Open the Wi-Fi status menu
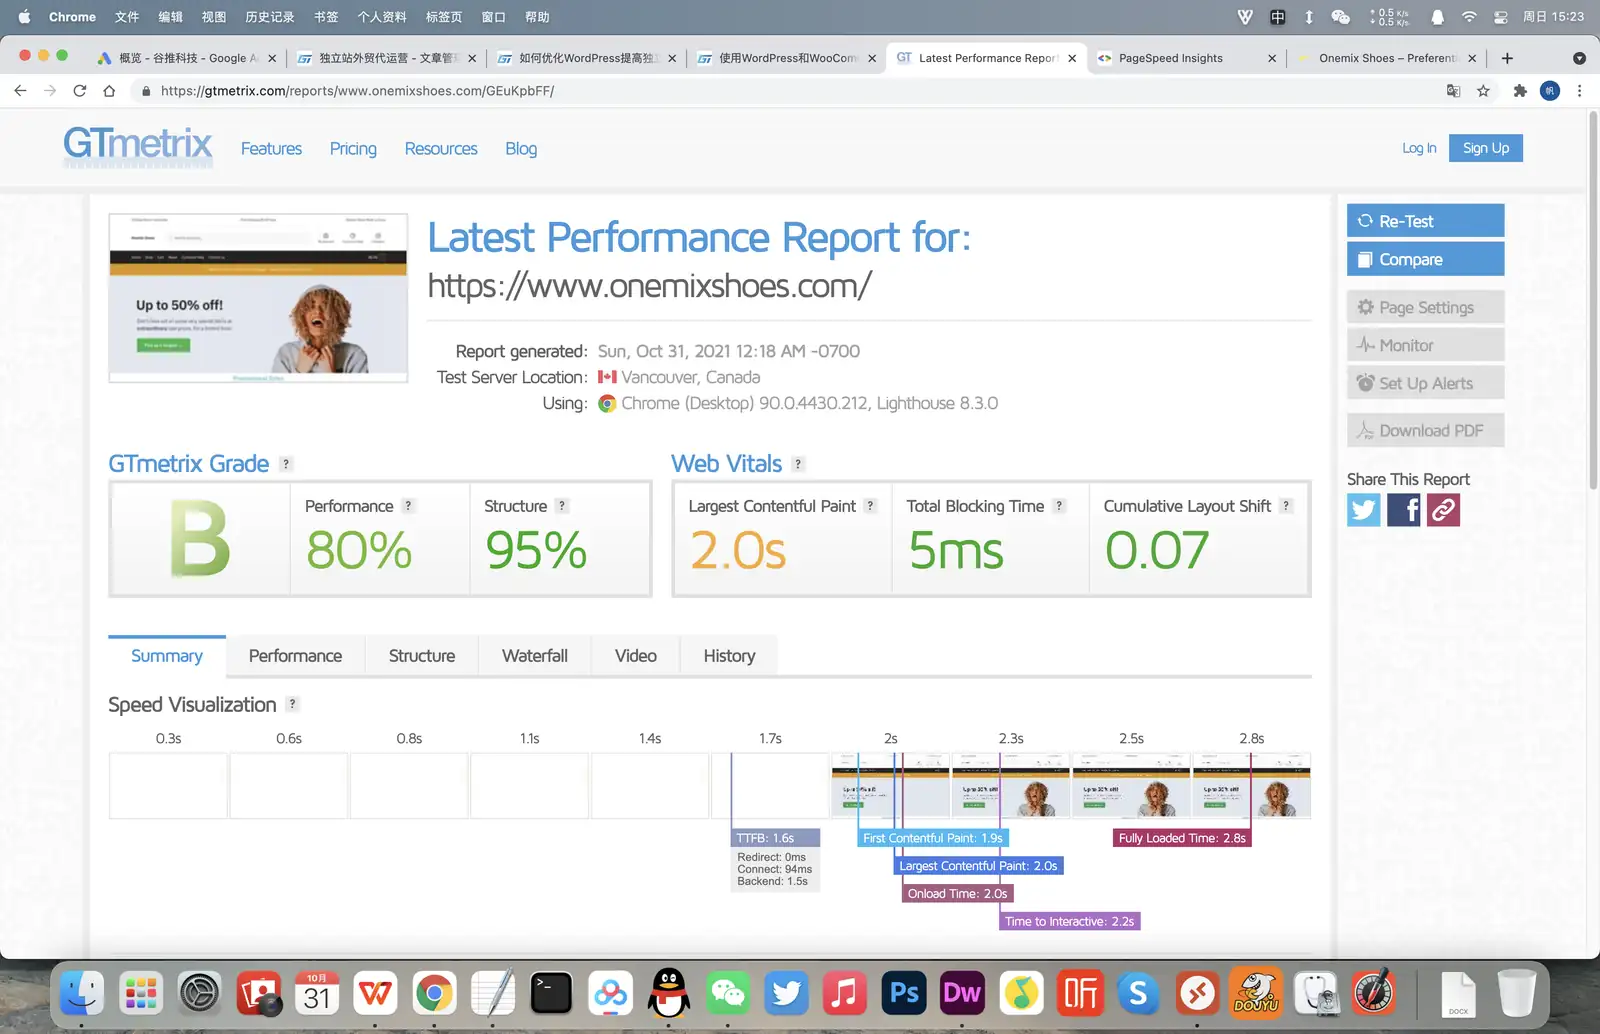 click(x=1469, y=17)
